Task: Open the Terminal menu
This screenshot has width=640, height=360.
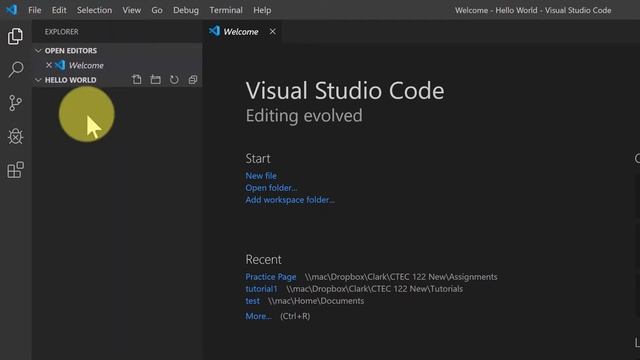Action: pos(226,10)
